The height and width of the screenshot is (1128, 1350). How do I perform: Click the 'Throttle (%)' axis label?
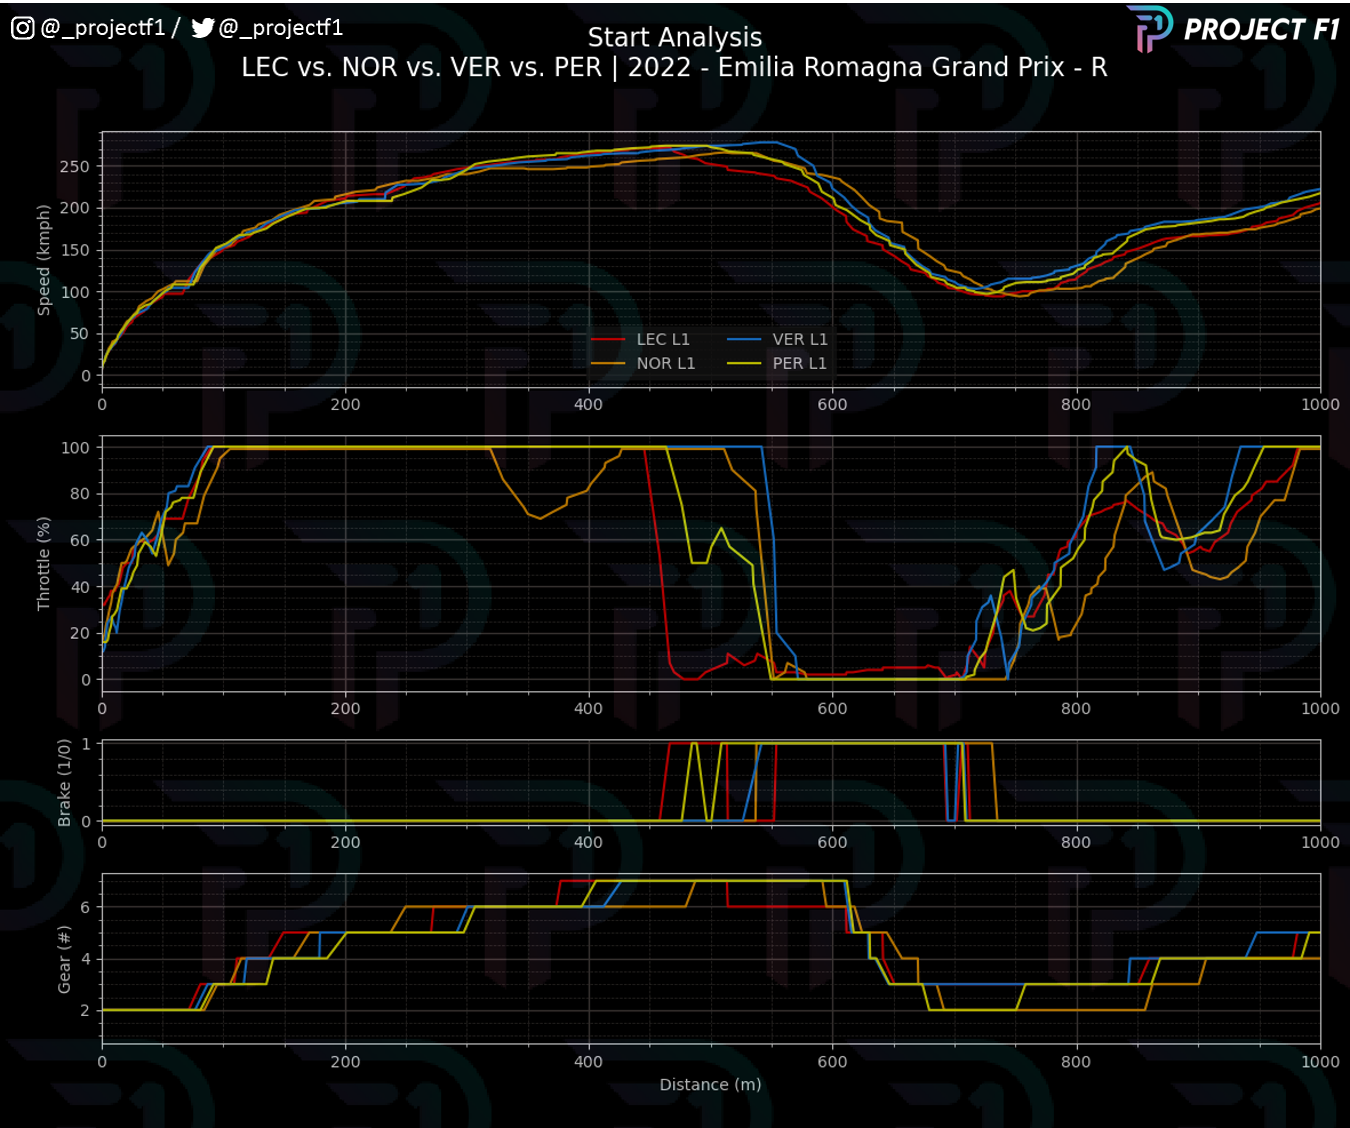coord(43,564)
